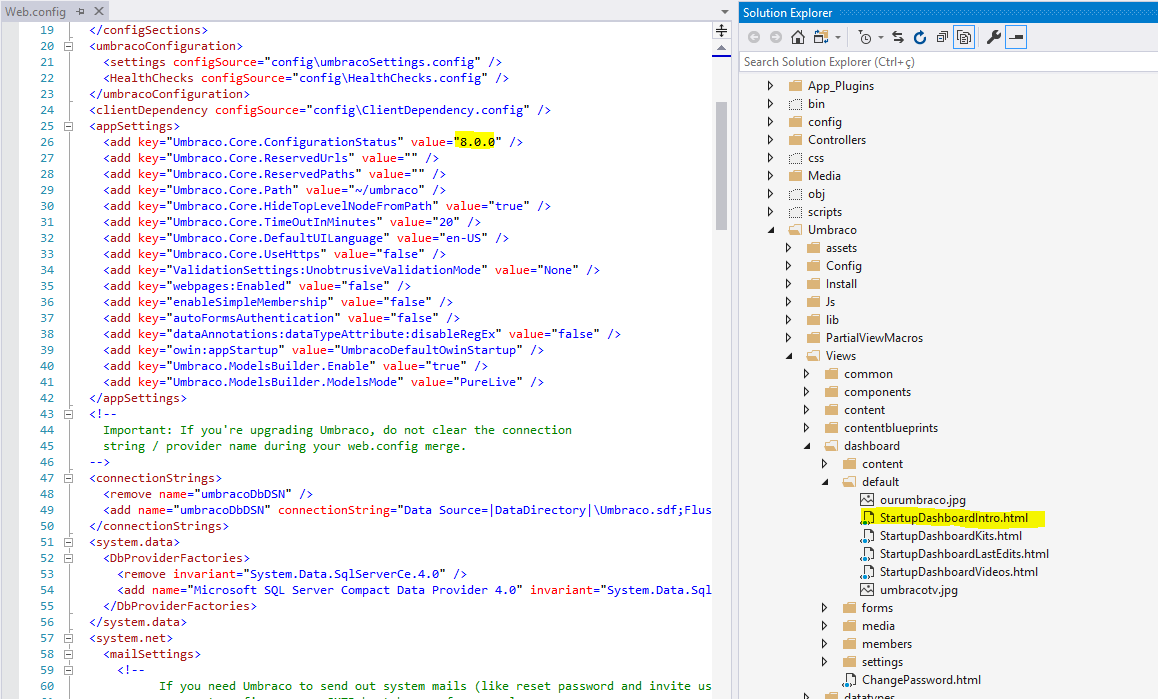Click "PureLive" value on line 41
Viewport: 1158px width, 699px height.
tap(487, 382)
